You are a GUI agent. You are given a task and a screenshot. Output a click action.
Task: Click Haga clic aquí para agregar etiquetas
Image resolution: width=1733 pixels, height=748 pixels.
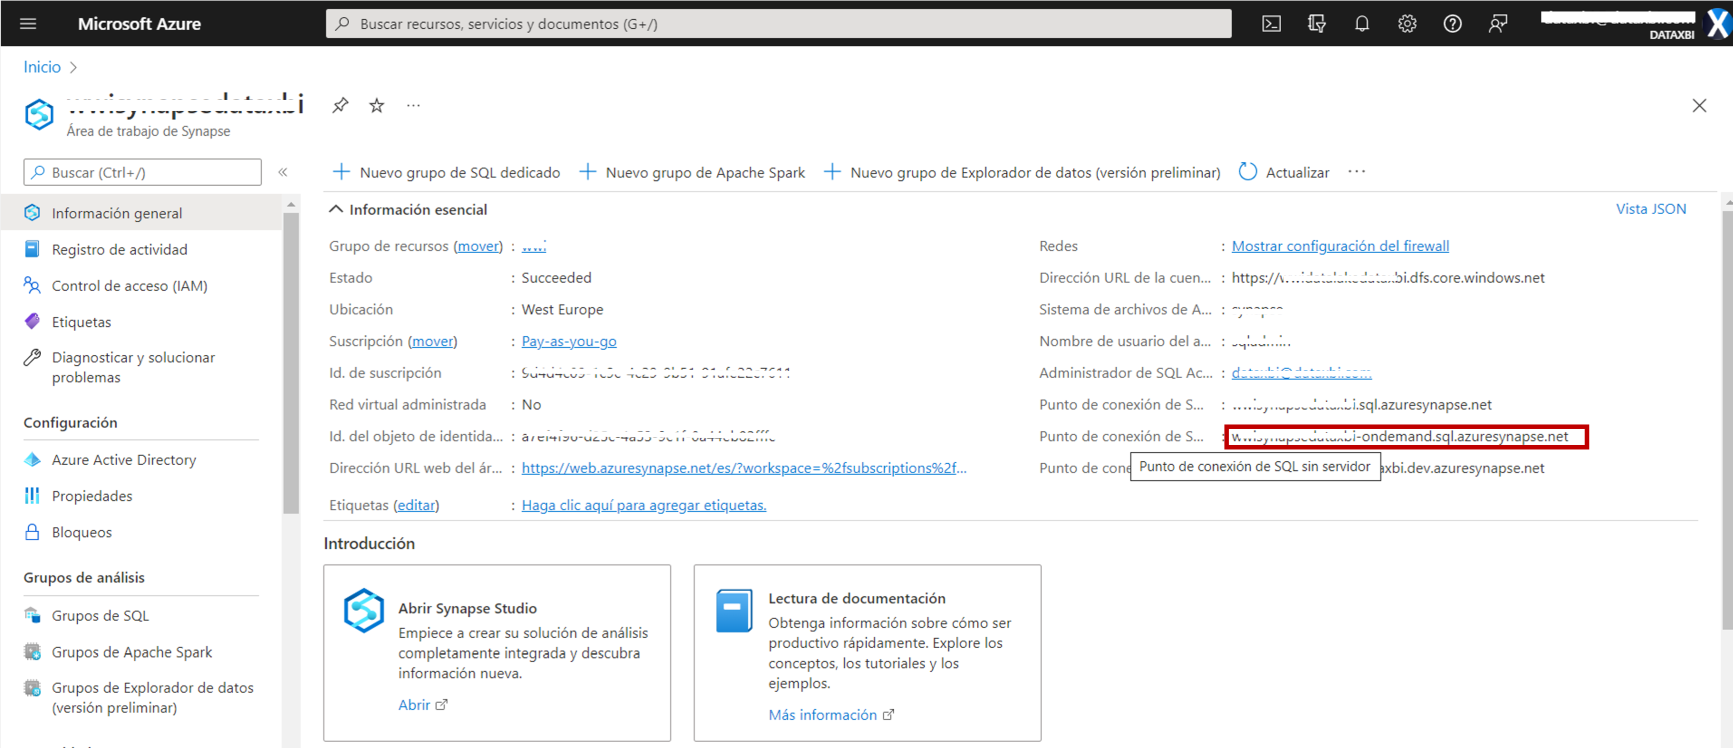pyautogui.click(x=644, y=505)
